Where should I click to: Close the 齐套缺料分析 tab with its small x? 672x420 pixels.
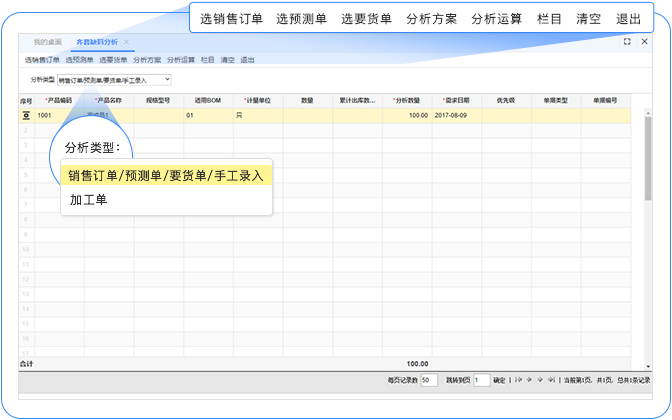click(126, 42)
